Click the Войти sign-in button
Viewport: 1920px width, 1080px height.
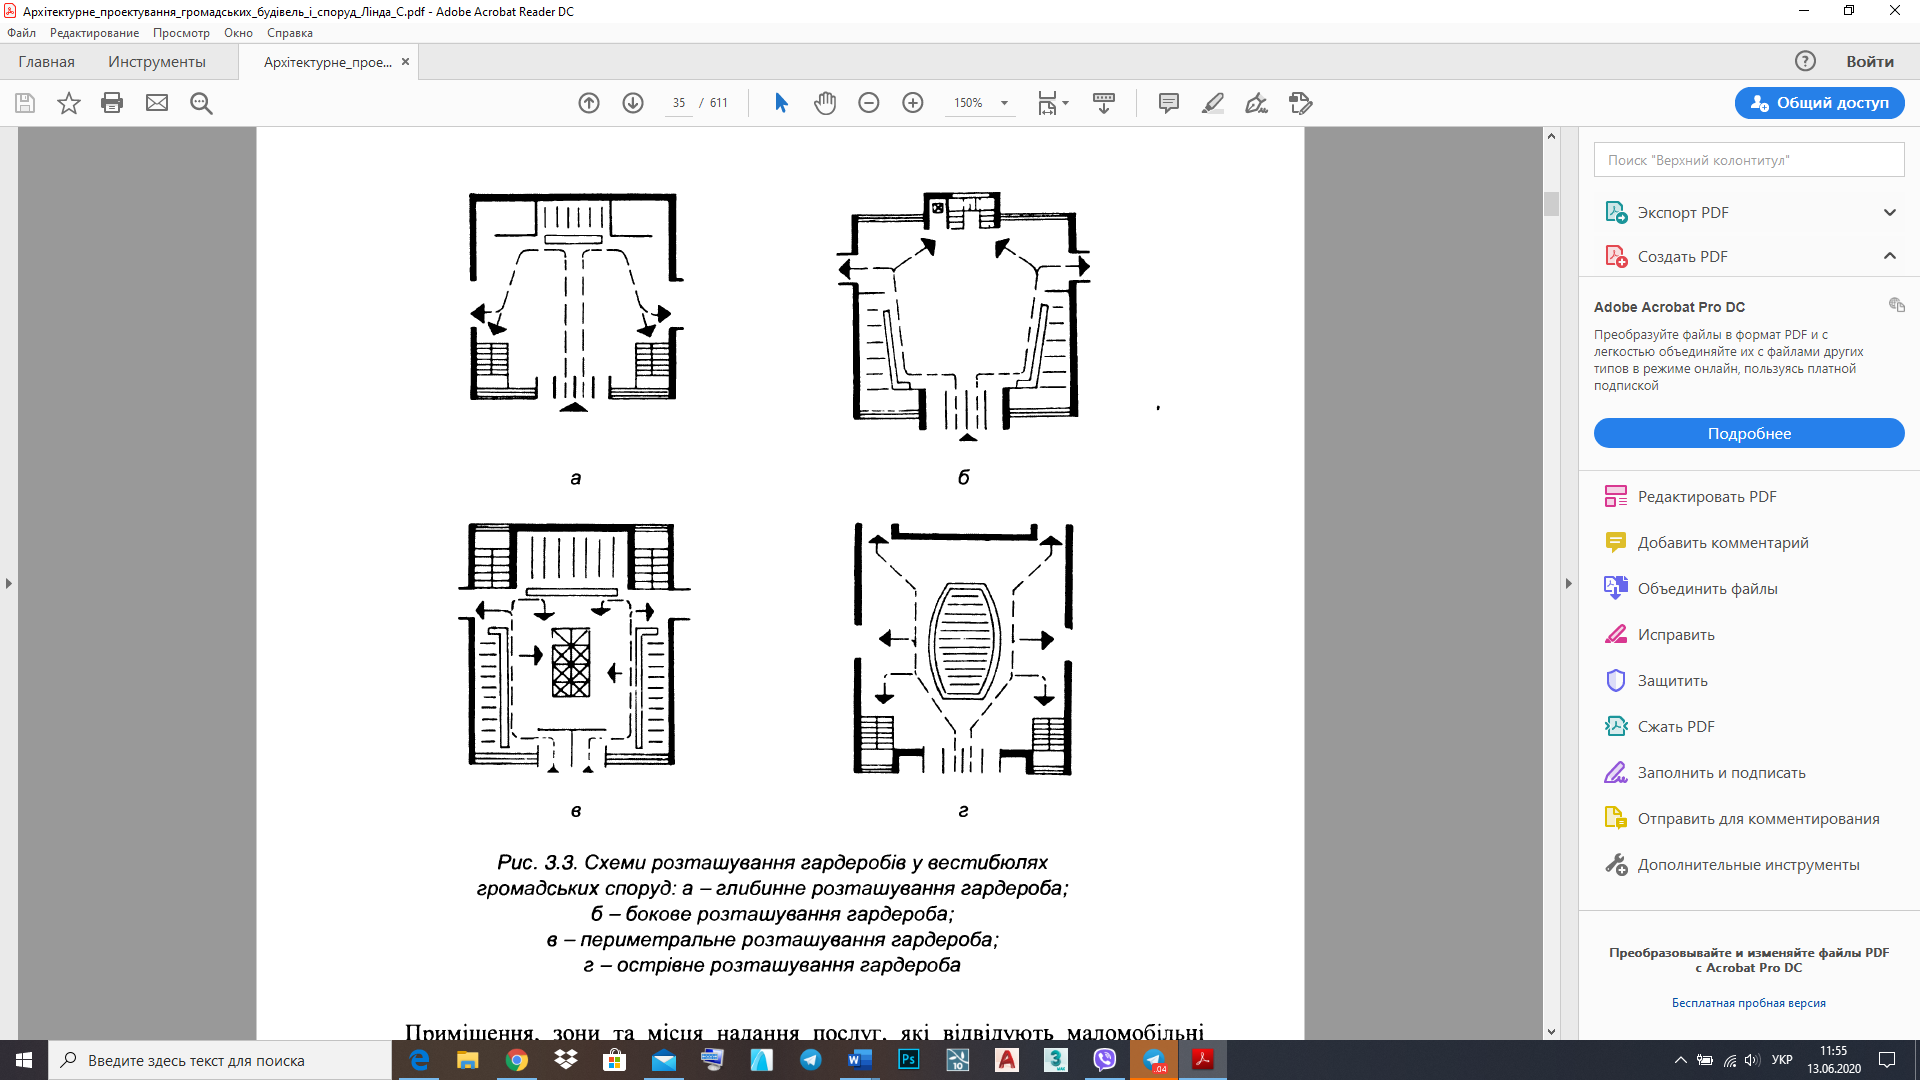[x=1869, y=62]
